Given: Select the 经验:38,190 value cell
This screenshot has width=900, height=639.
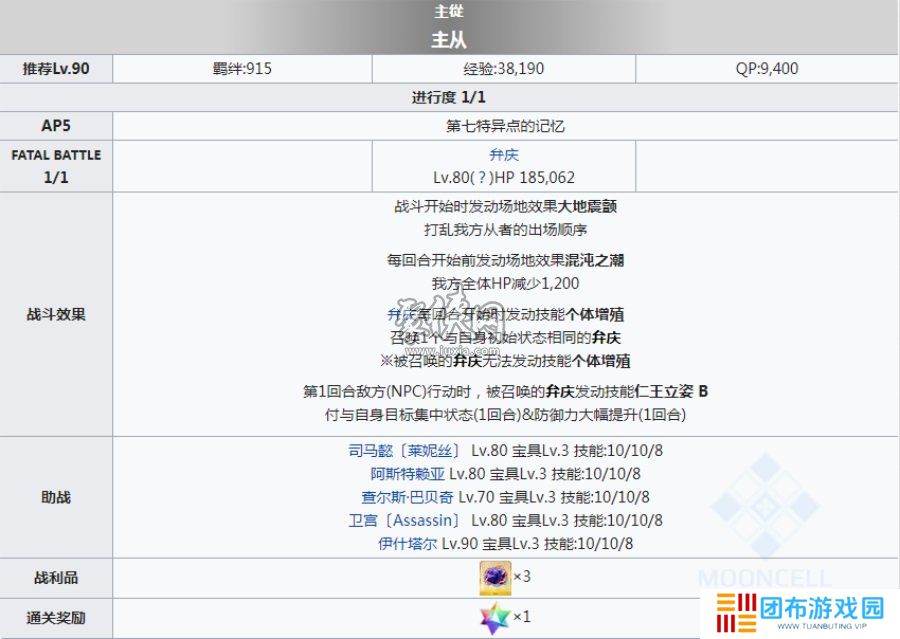Looking at the screenshot, I should [x=503, y=69].
